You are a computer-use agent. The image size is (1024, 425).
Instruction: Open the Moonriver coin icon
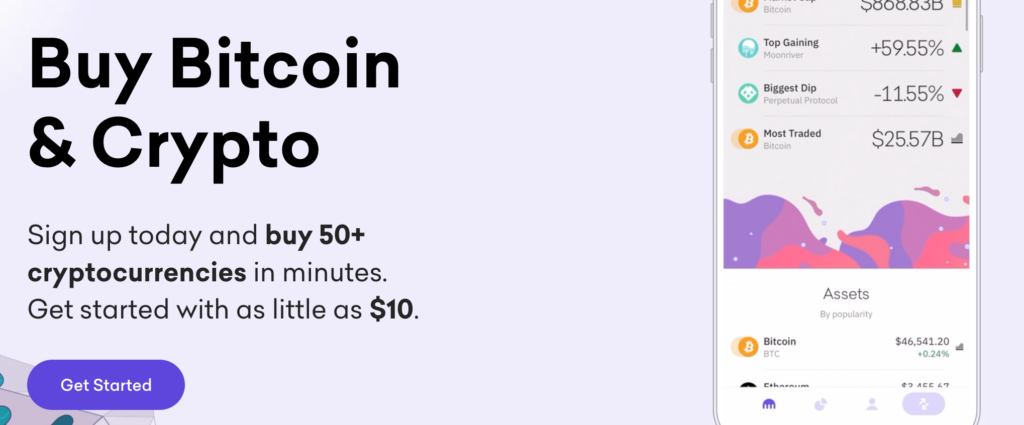click(748, 48)
